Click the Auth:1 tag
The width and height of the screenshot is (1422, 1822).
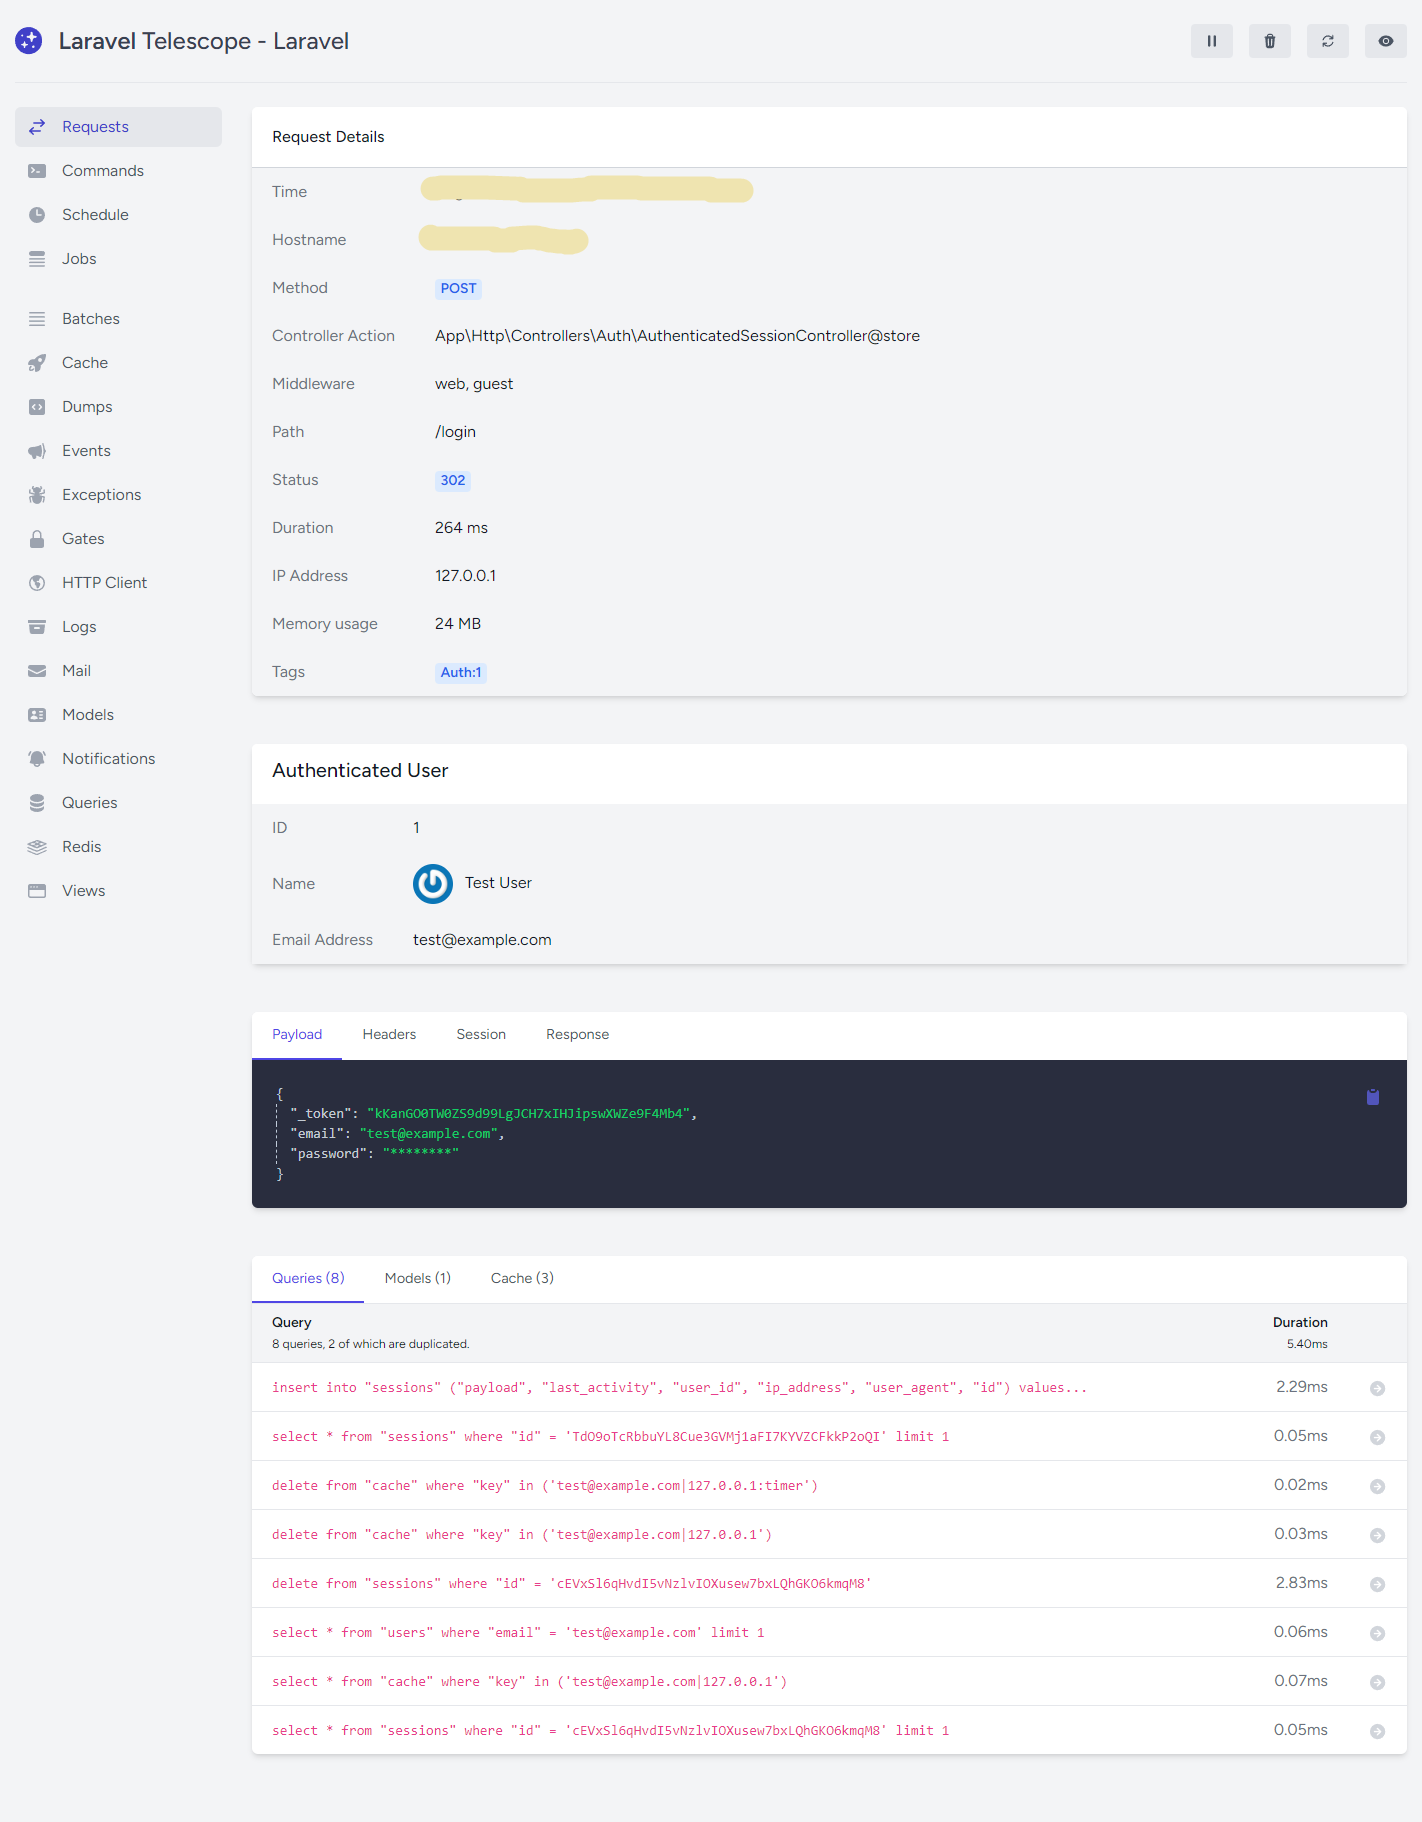point(461,673)
